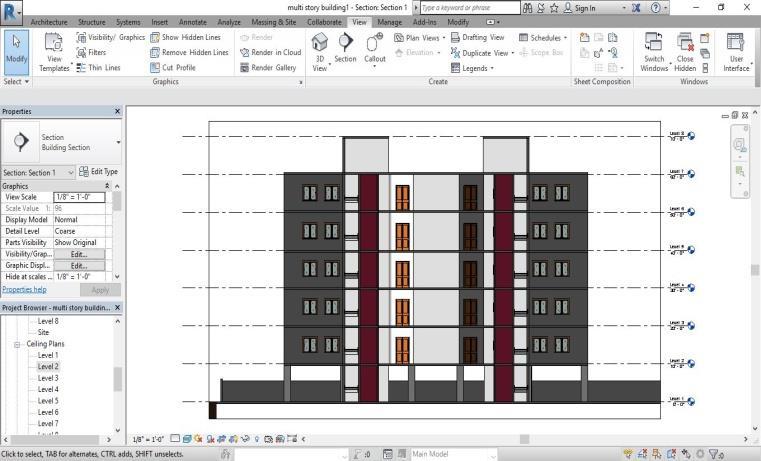Viewport: 761px width, 461px height.
Task: Switch to the Modify tab
Action: point(458,22)
